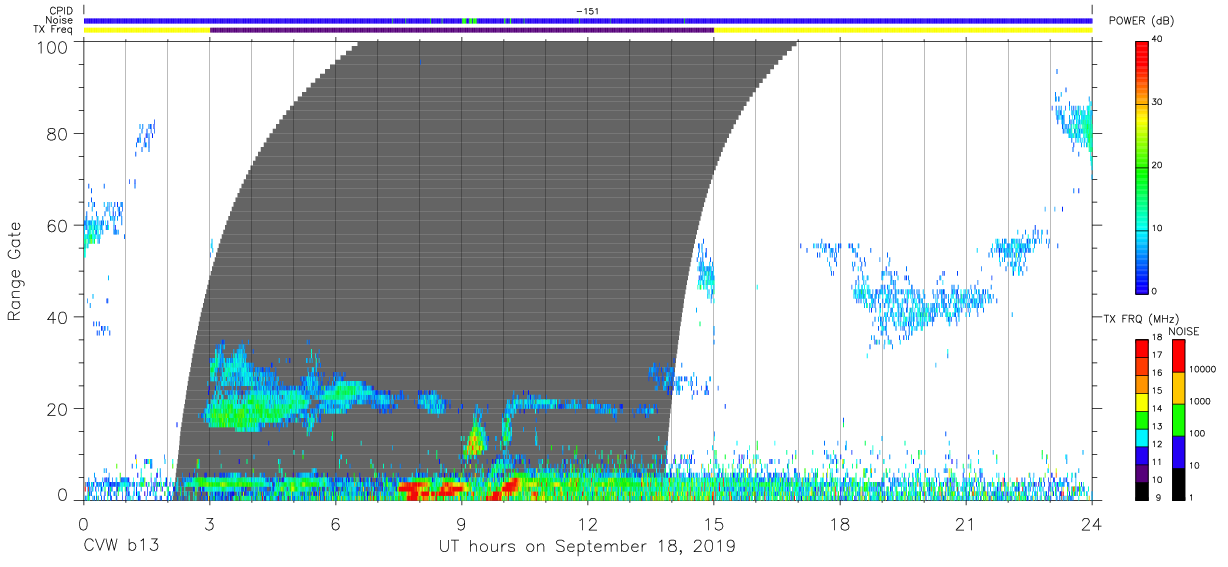
Task: Click the 3 tick on UT hours axis
Action: coord(210,523)
